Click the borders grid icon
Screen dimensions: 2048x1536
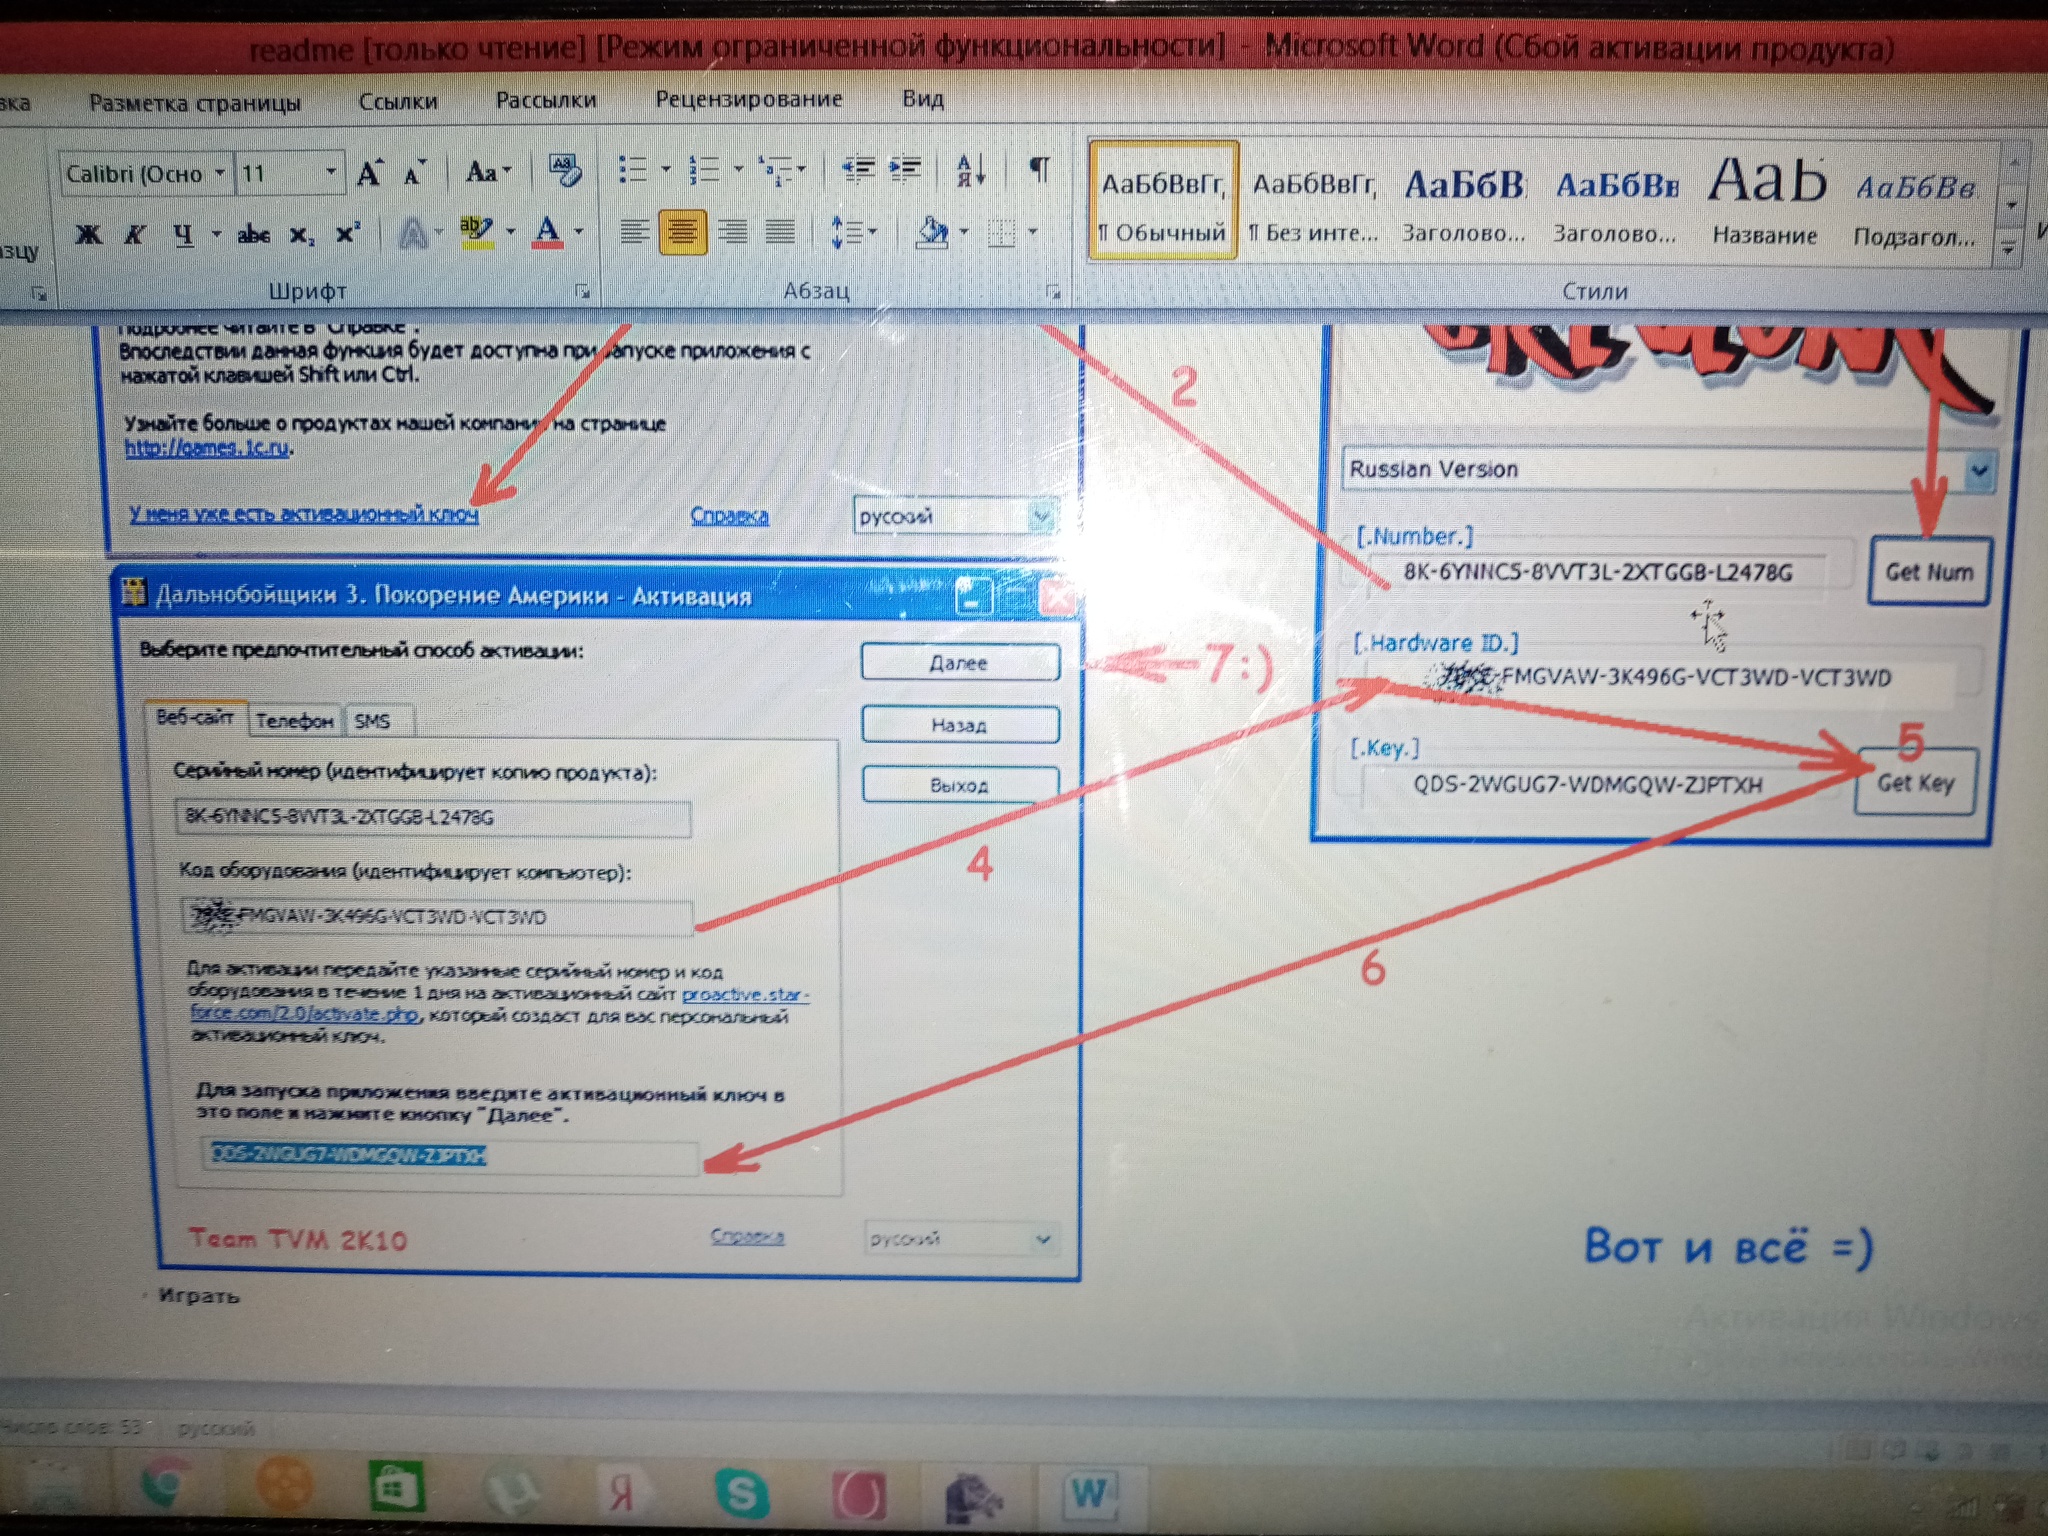(x=1001, y=233)
